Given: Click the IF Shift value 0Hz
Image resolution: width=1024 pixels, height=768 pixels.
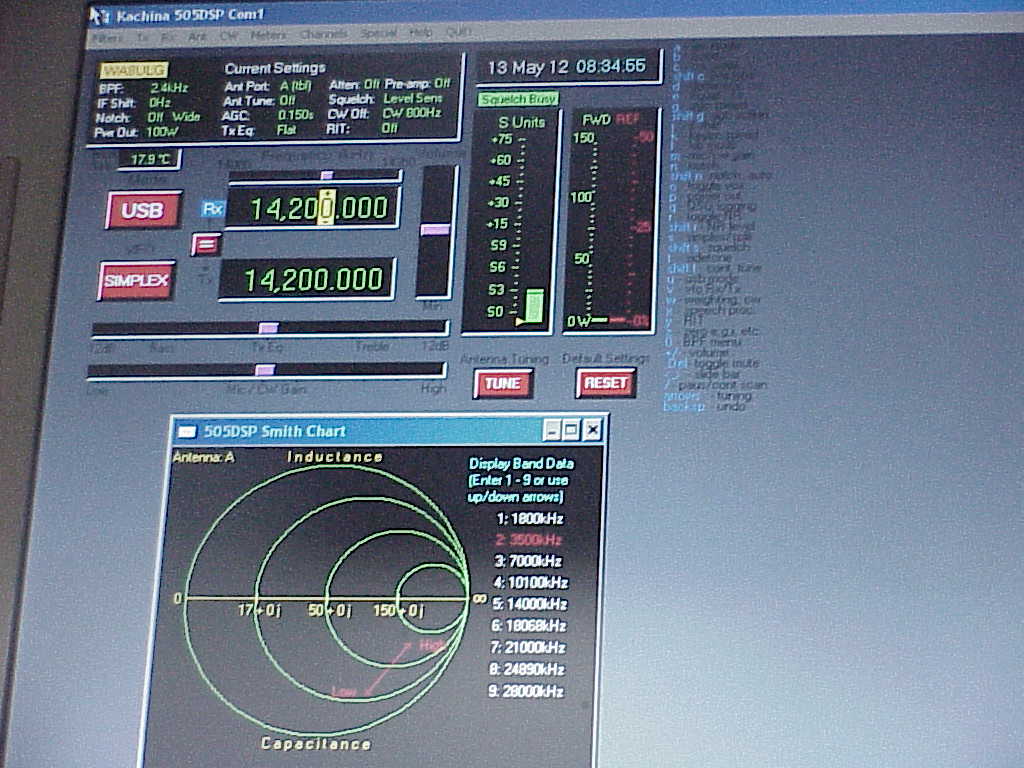Looking at the screenshot, I should click(x=159, y=103).
